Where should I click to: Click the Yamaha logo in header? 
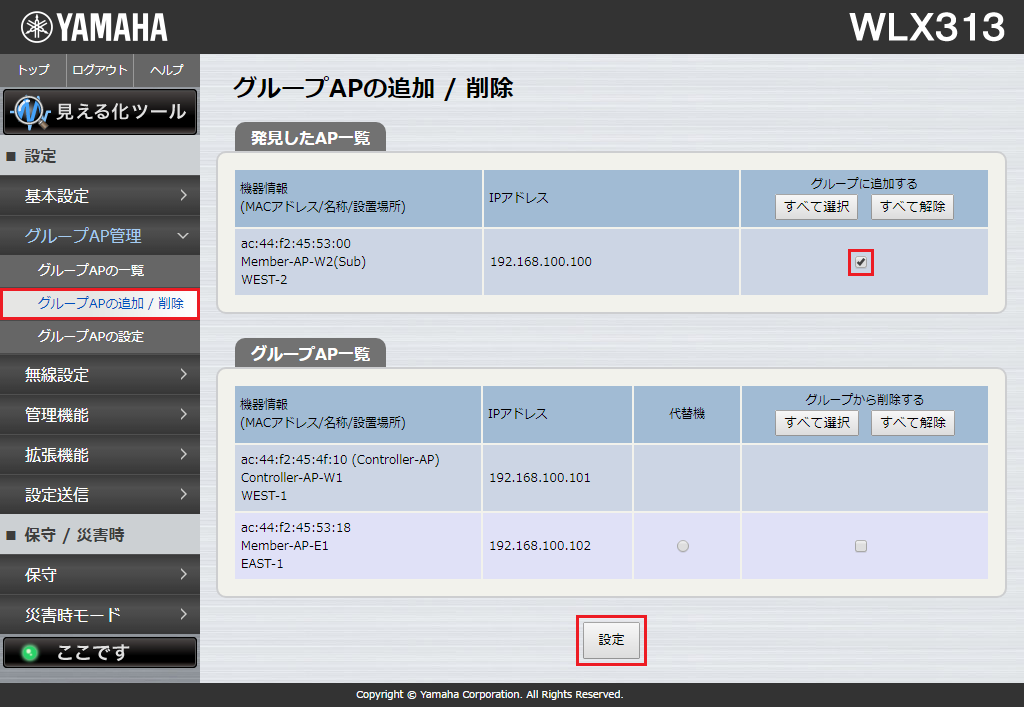click(95, 27)
